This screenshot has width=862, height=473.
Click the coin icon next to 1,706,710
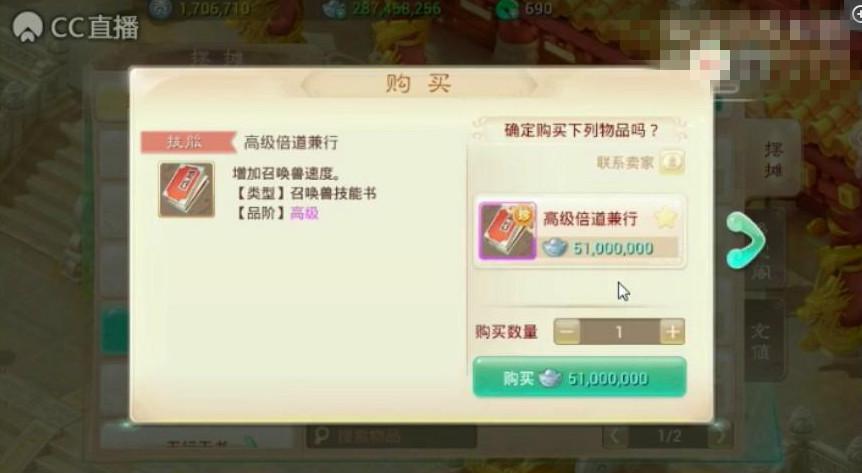point(161,9)
